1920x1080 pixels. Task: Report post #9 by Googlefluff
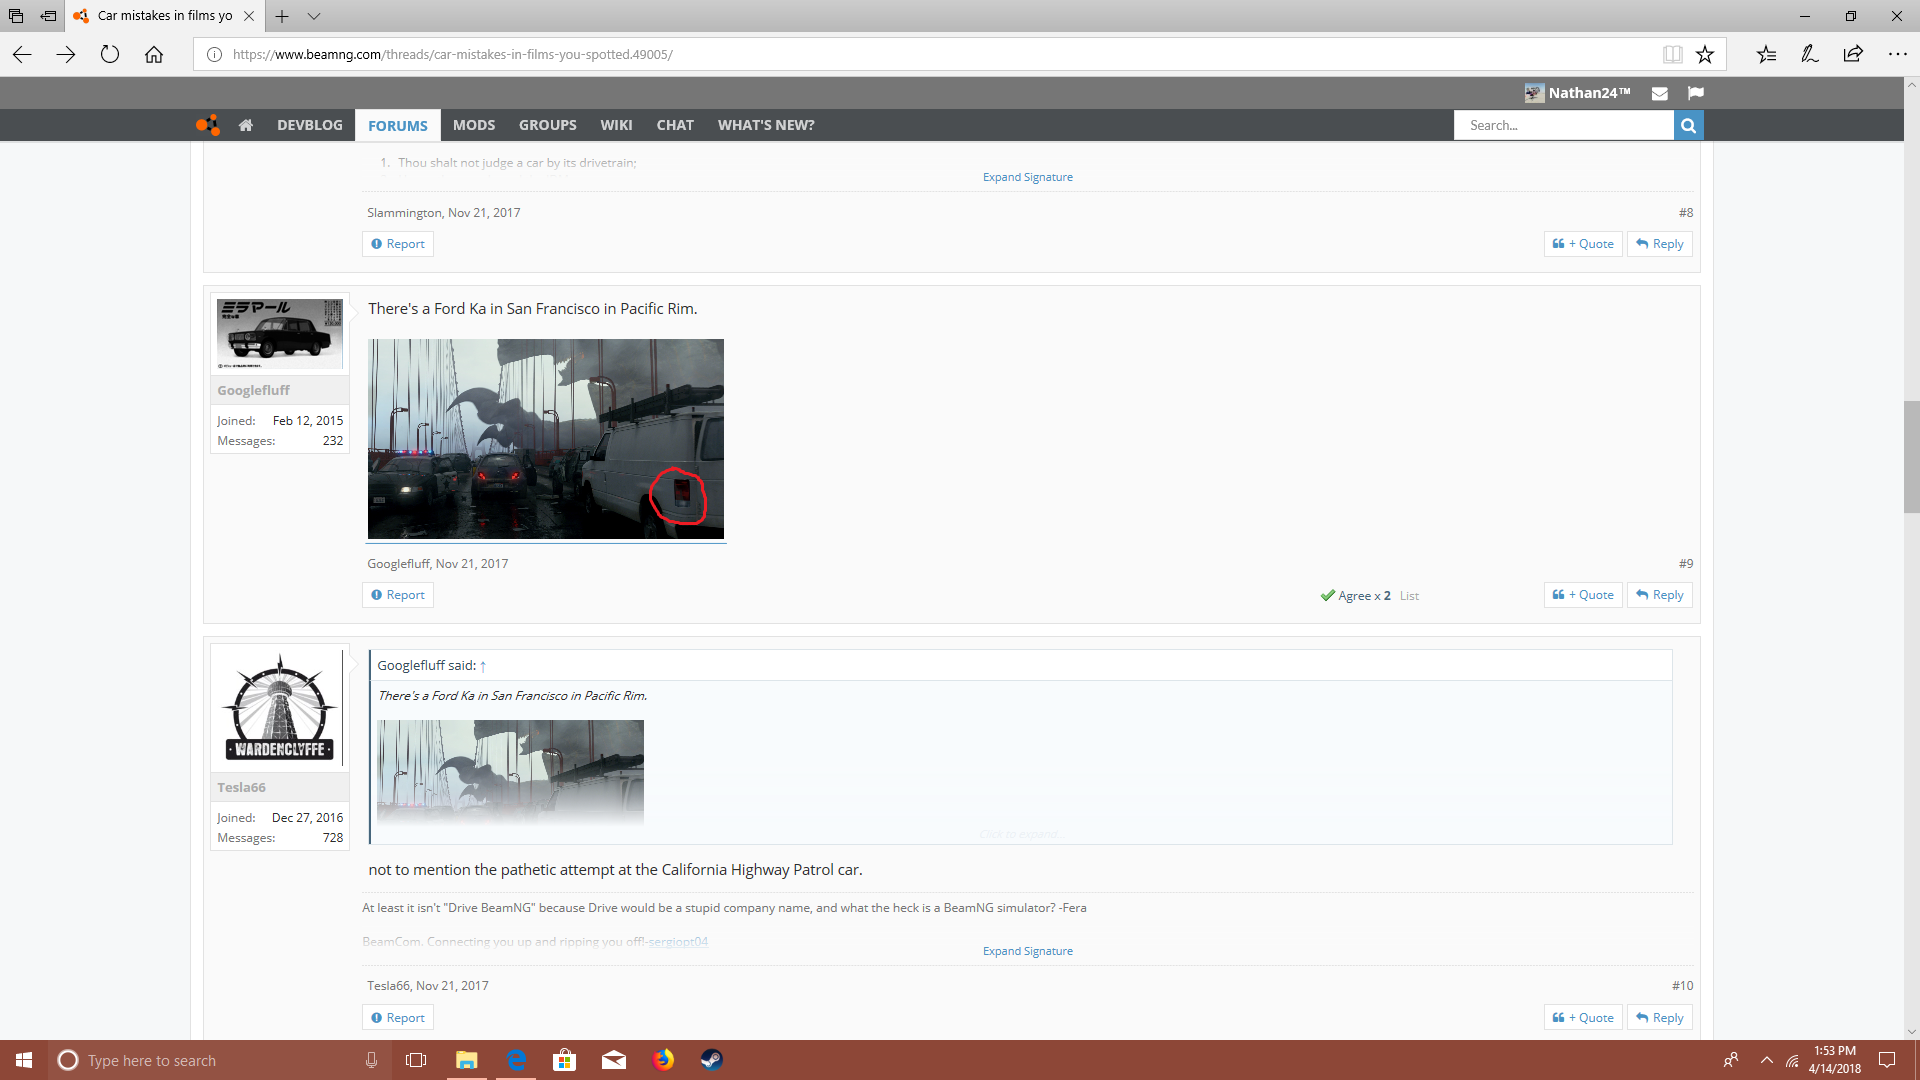[x=398, y=595]
